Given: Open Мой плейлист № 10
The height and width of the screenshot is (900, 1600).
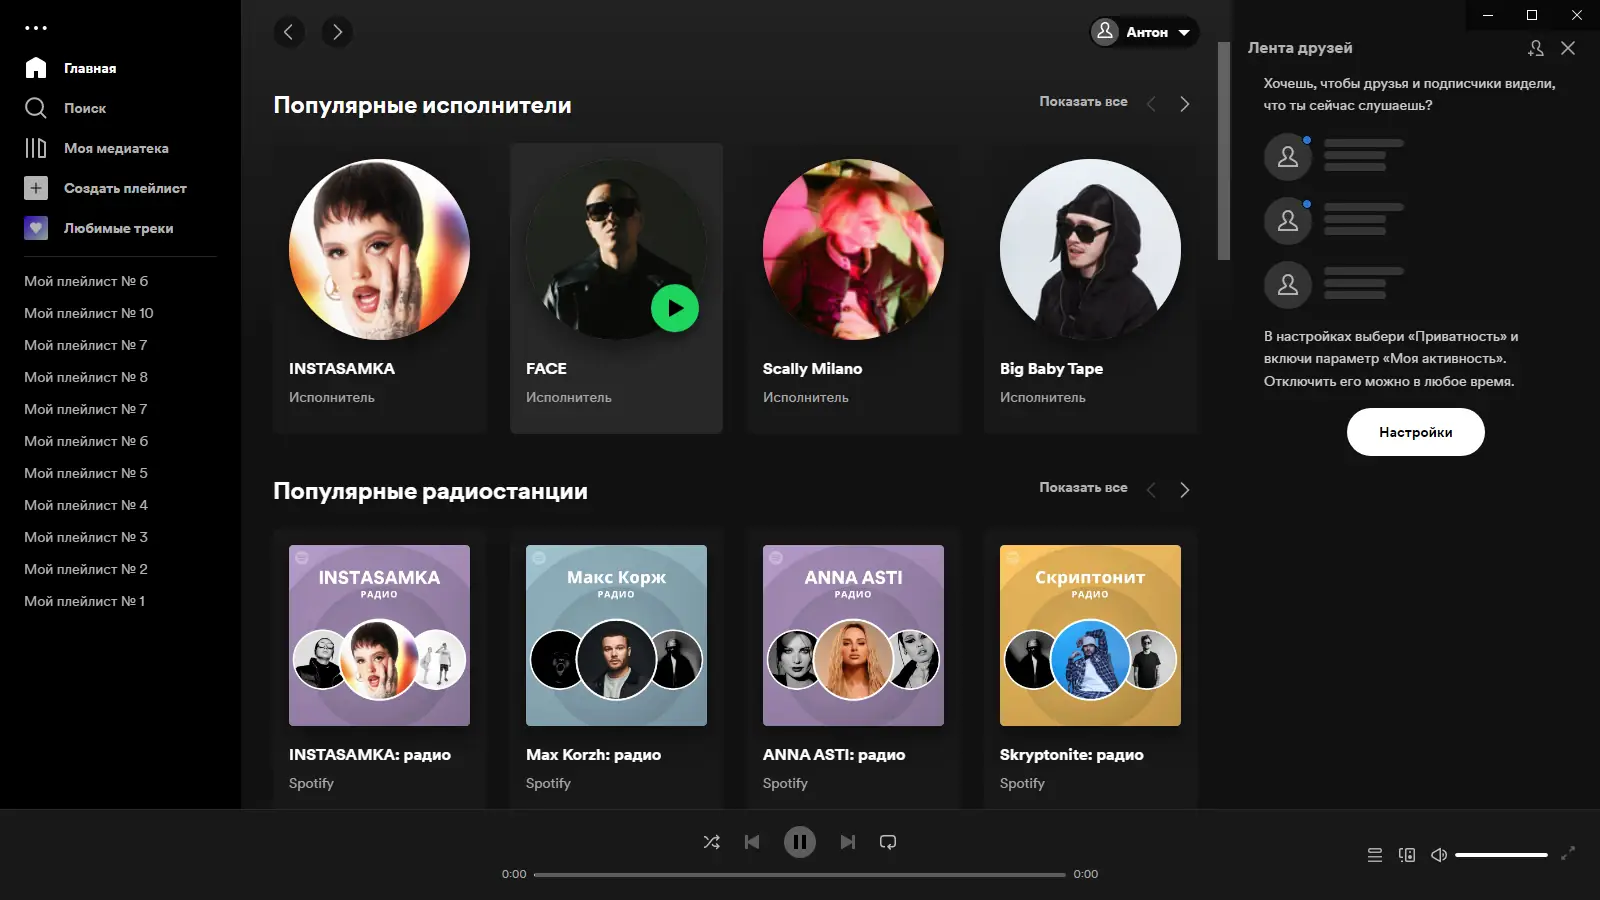Looking at the screenshot, I should click(x=90, y=313).
